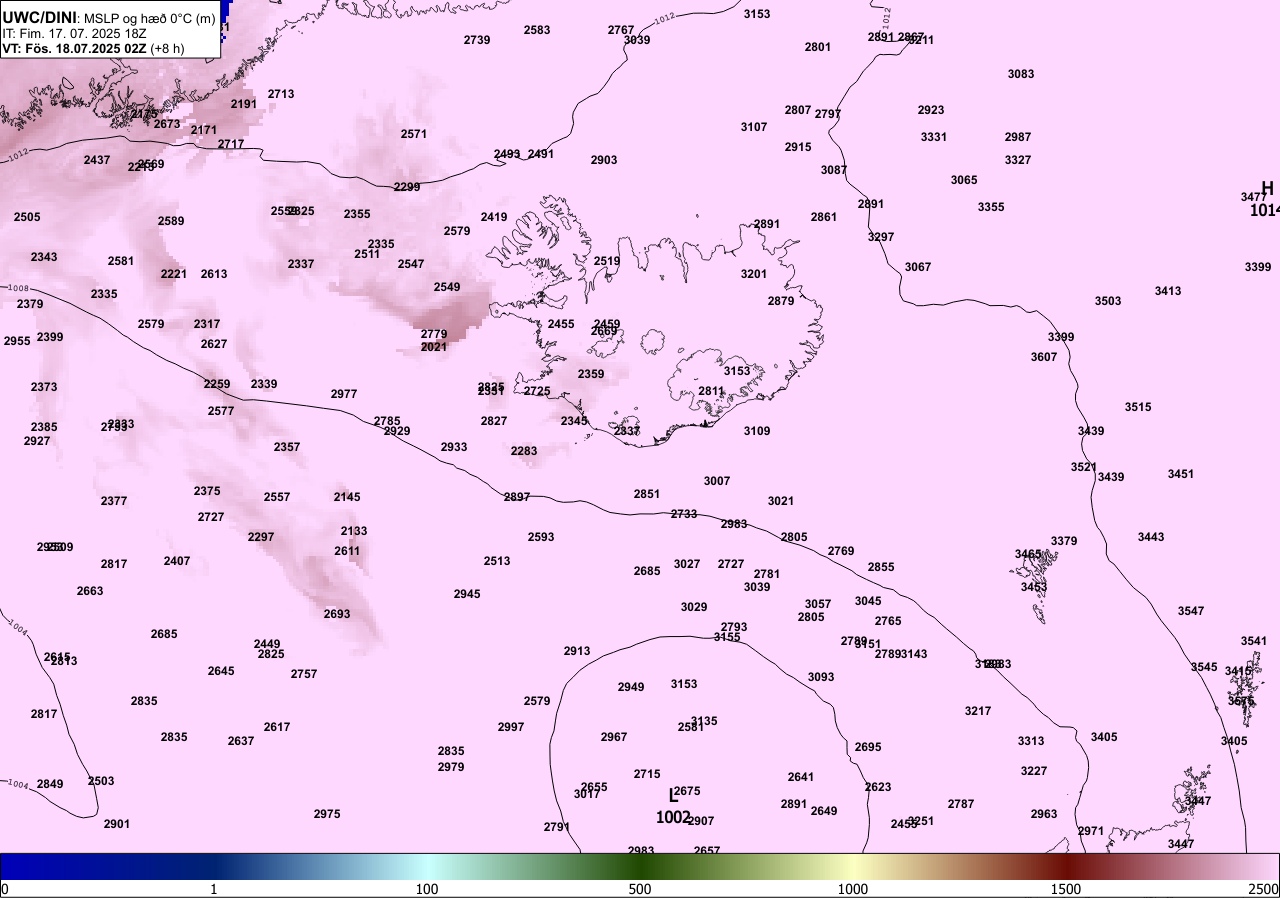This screenshot has height=898, width=1280.
Task: Pick the value '3201' over Iceland
Action: click(x=754, y=274)
